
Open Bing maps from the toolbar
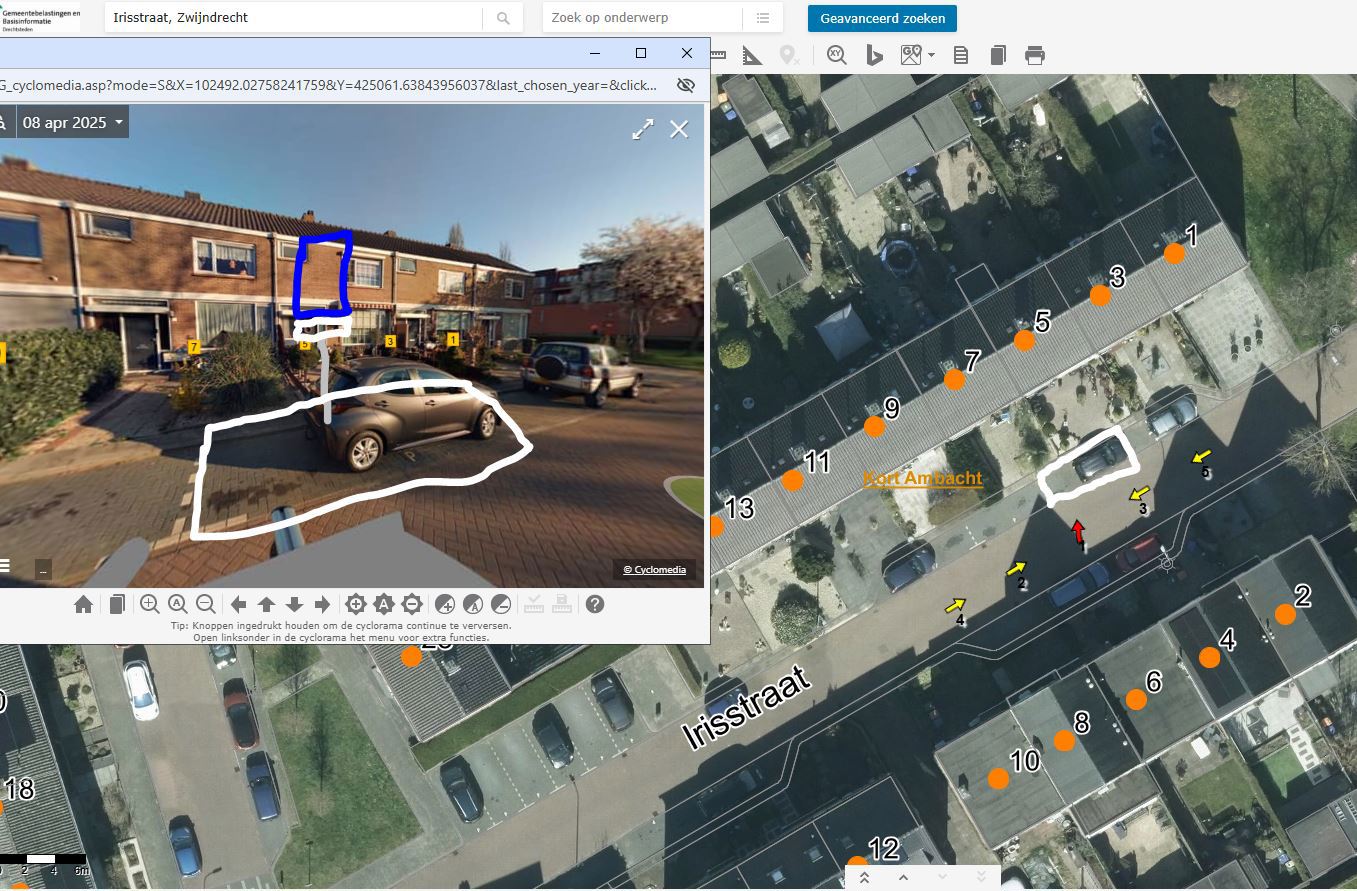[874, 56]
